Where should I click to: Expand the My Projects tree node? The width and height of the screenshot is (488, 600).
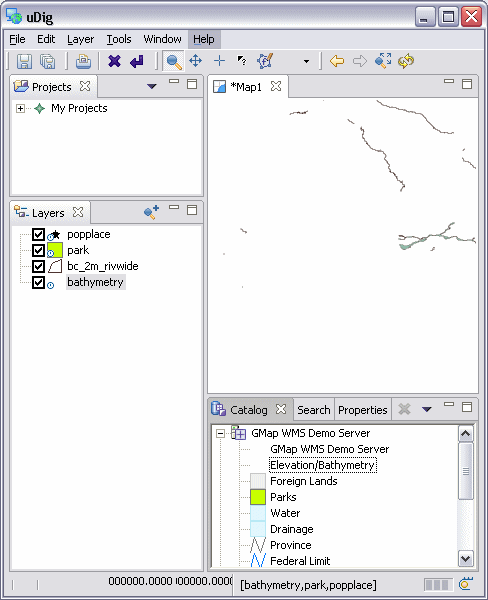click(x=20, y=109)
